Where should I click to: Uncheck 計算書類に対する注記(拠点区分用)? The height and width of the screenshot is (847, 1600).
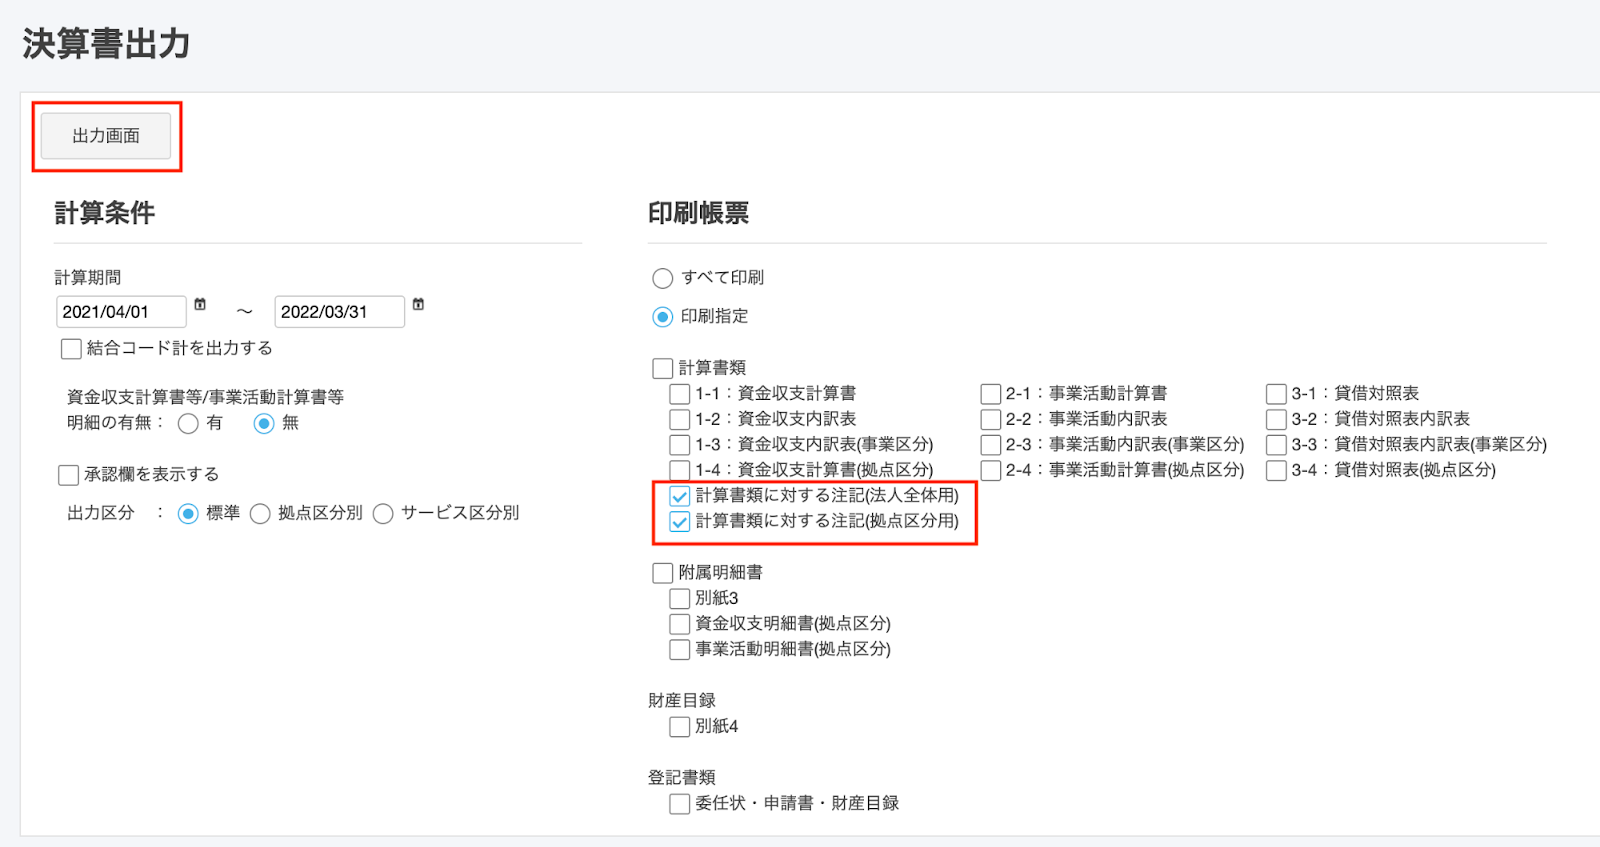click(679, 522)
